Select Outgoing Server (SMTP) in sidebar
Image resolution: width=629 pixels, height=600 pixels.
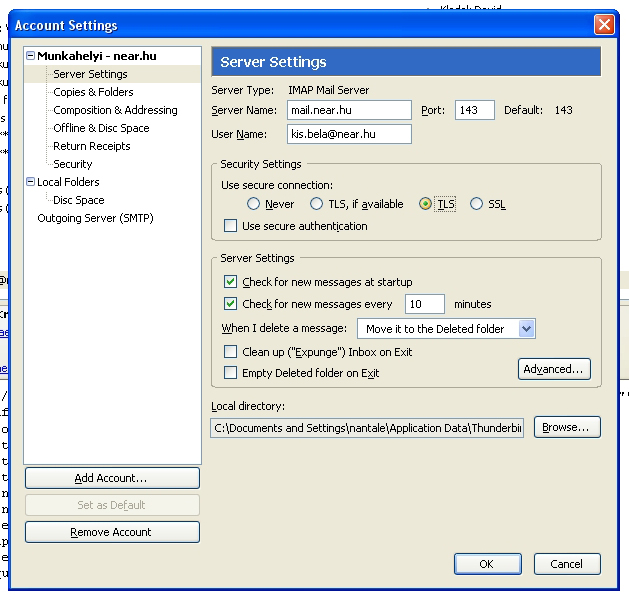pyautogui.click(x=95, y=218)
